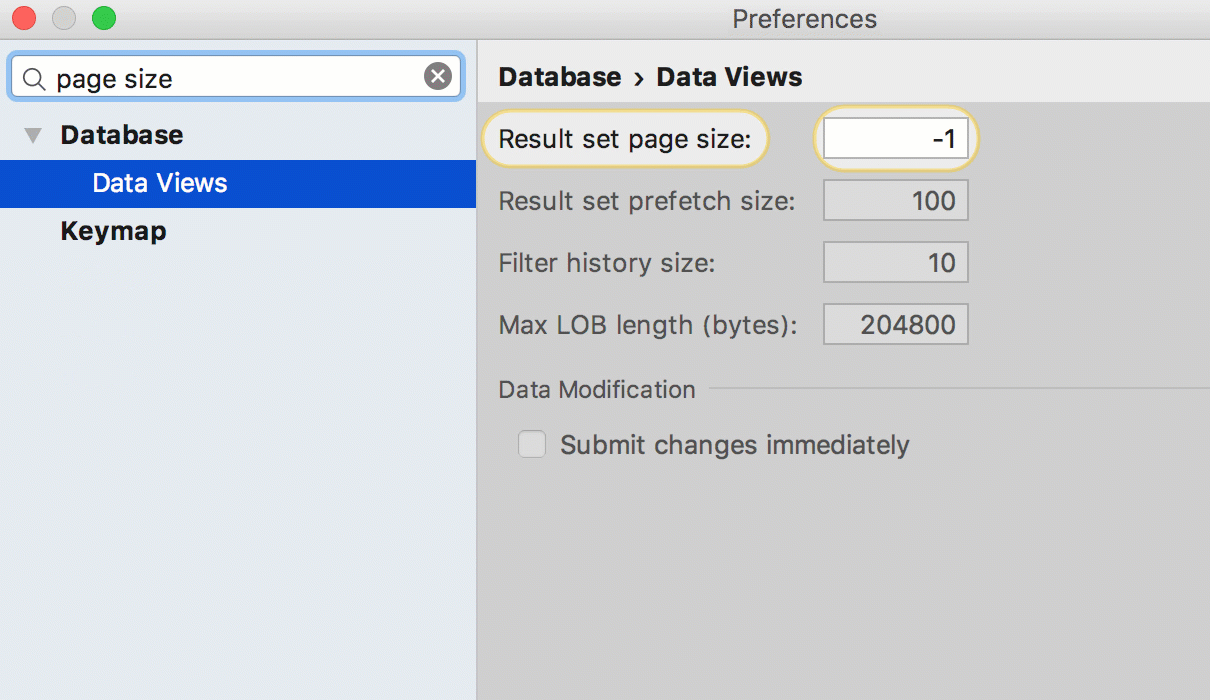Maximize Preferences using the green button
Viewport: 1210px width, 700px height.
coord(104,18)
